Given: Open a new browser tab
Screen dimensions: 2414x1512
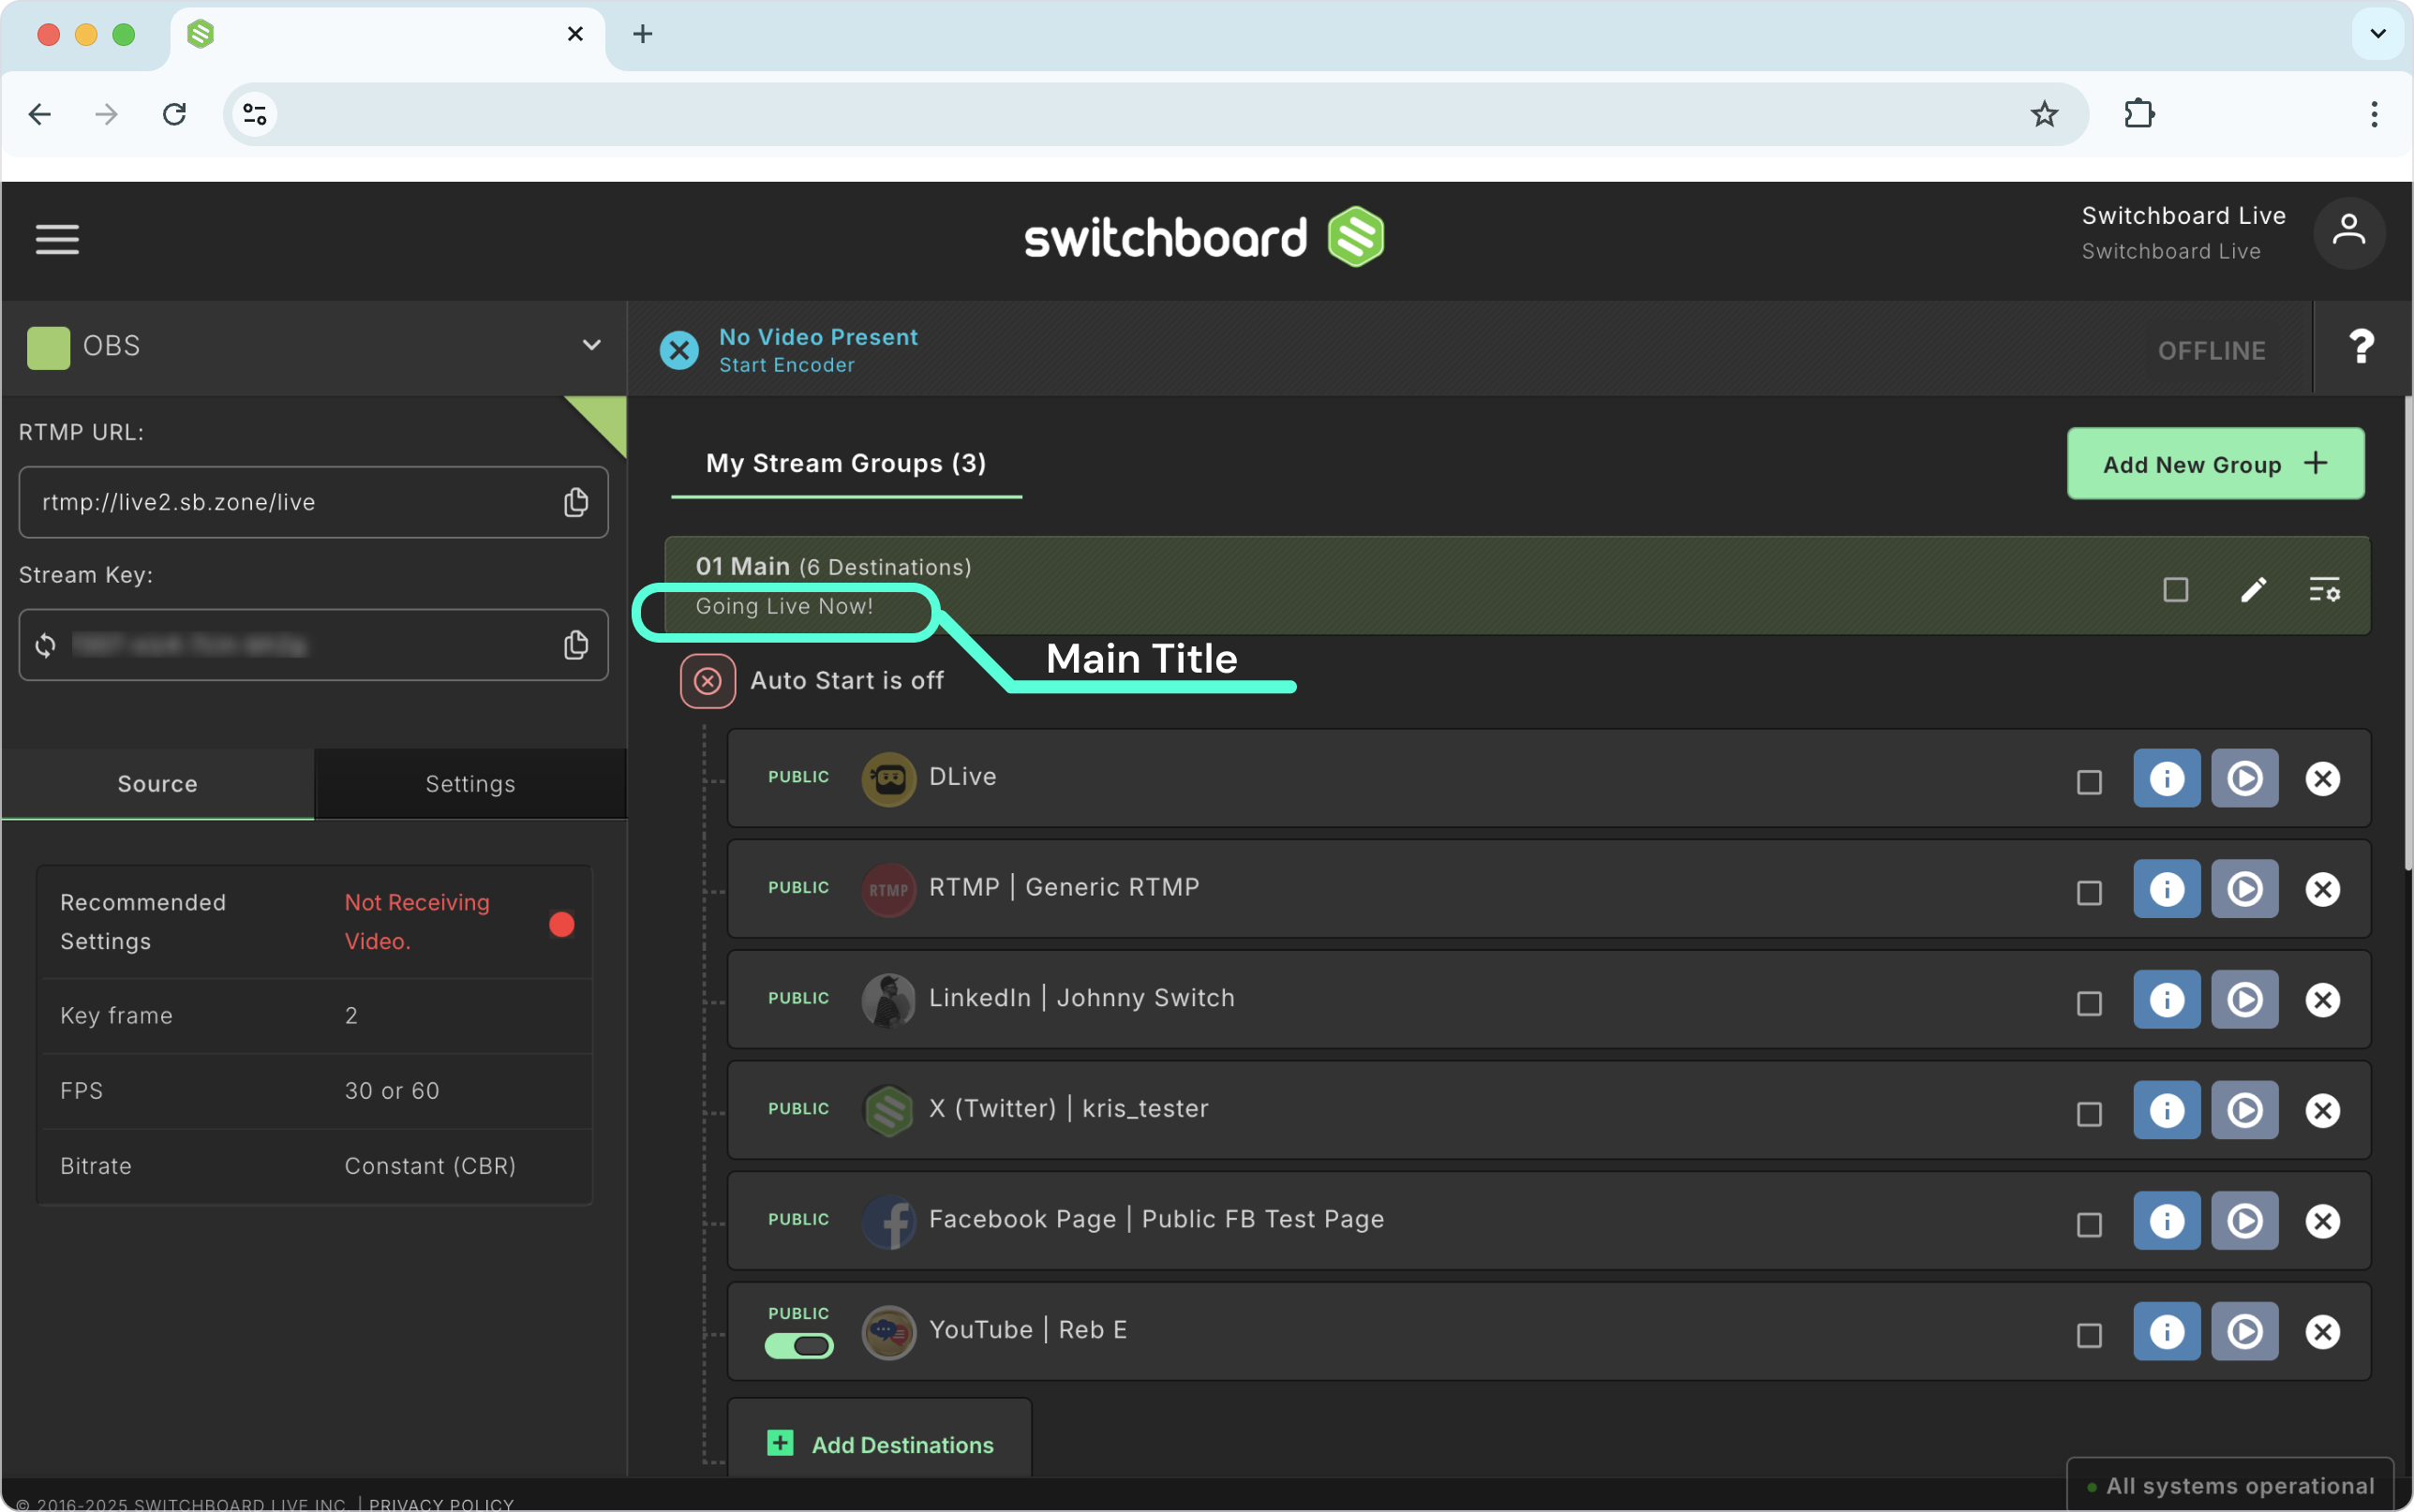Looking at the screenshot, I should click(643, 34).
